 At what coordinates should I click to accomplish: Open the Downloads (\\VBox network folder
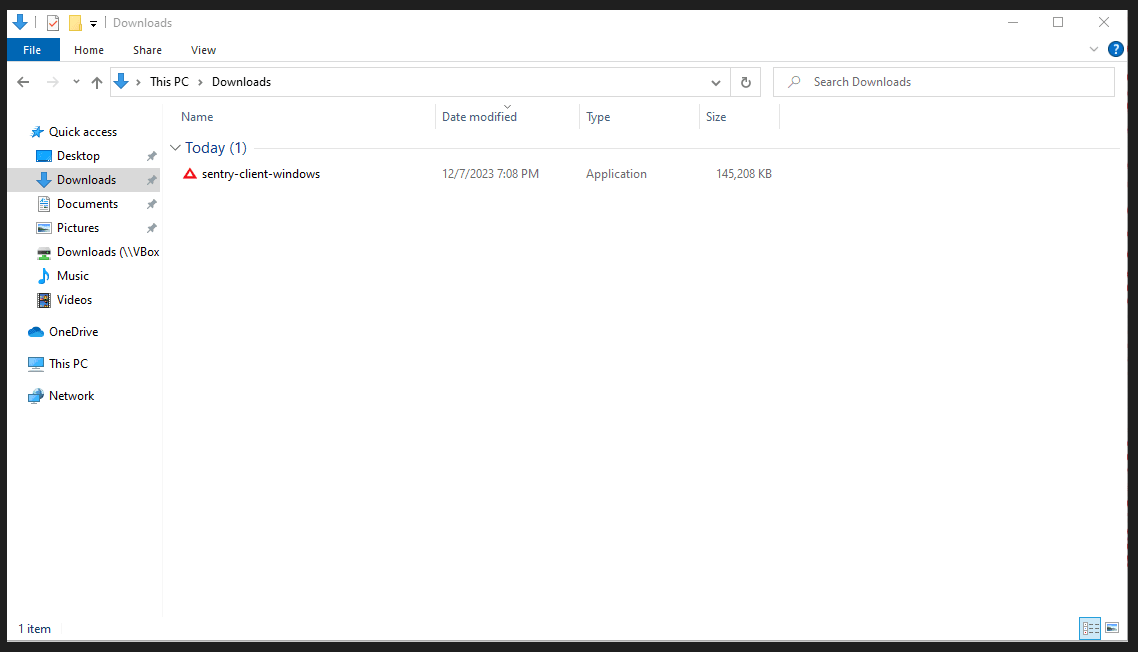[x=108, y=252]
